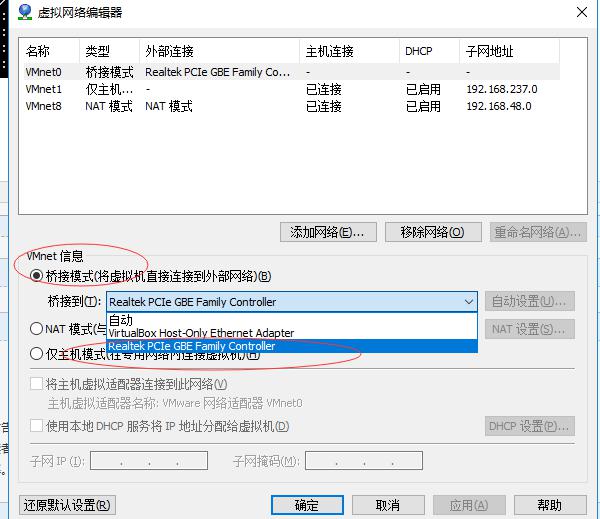Screen dimensions: 600x519
Task: Click the 名称 column header
Action: (x=51, y=51)
